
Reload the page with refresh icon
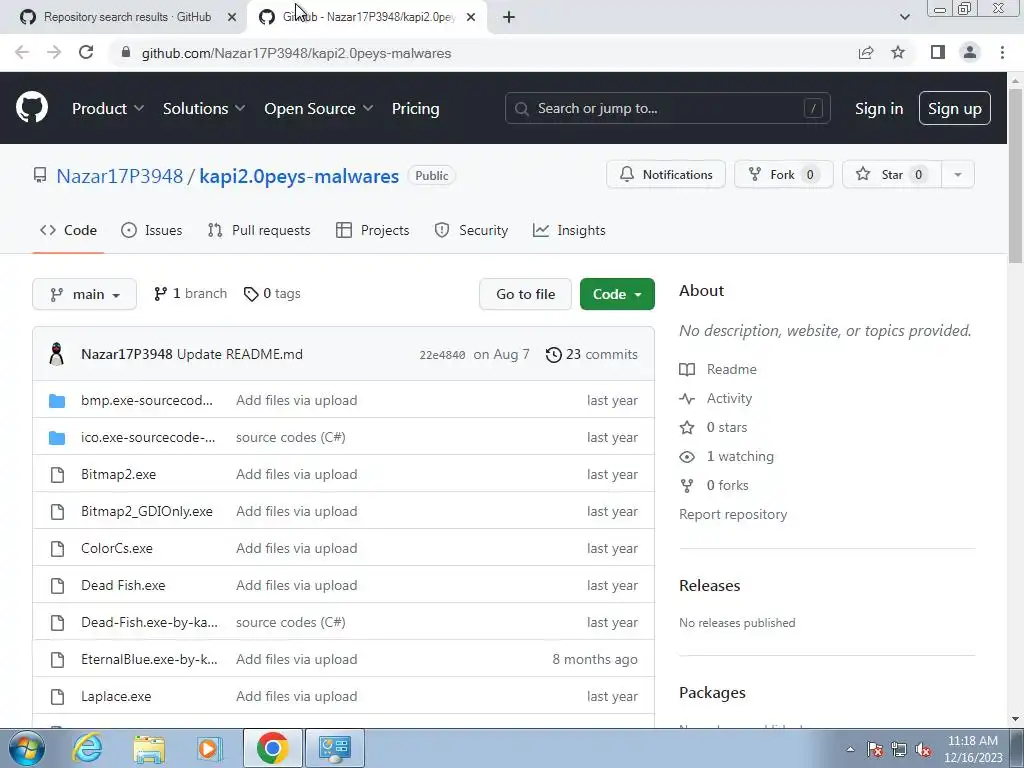86,53
